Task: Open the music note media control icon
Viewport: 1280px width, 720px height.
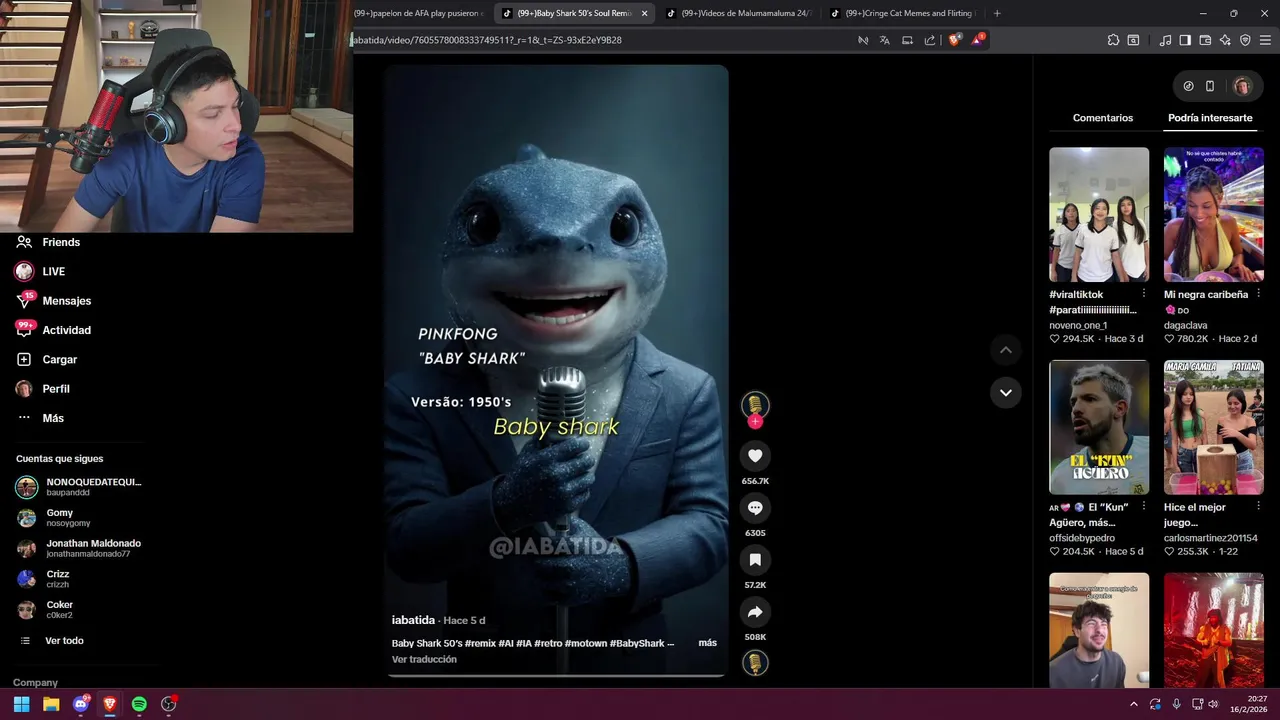Action: pos(1165,40)
